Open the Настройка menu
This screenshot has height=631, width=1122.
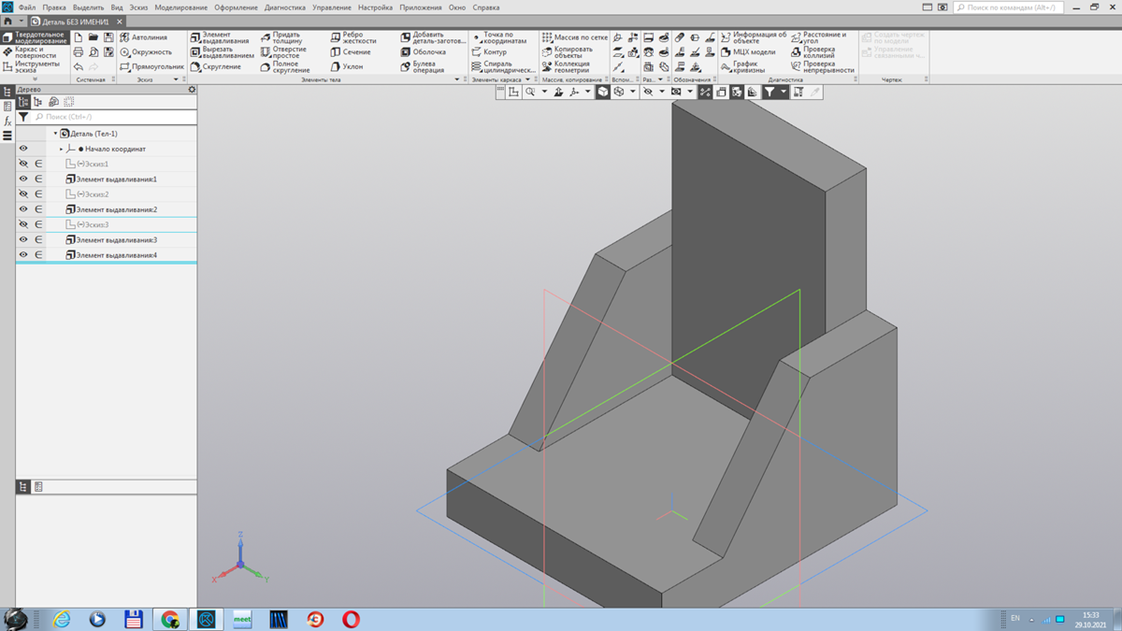pyautogui.click(x=375, y=7)
